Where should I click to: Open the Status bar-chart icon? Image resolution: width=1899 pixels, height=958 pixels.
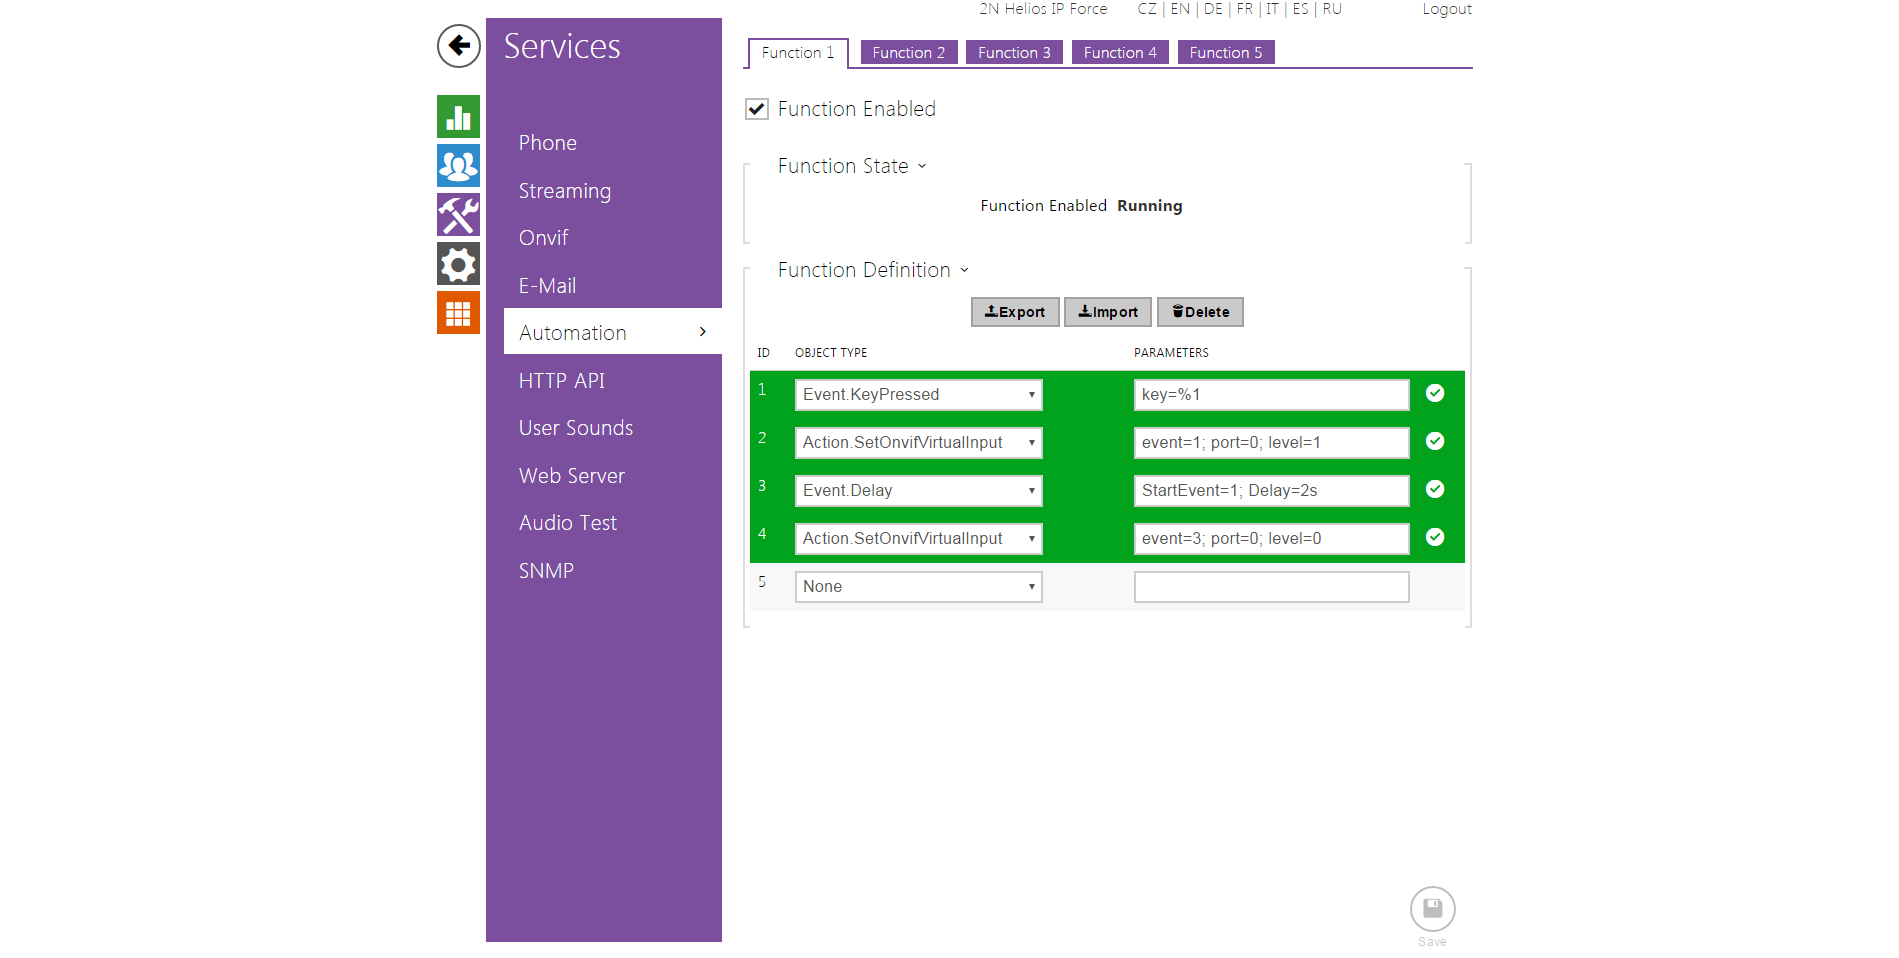click(458, 117)
